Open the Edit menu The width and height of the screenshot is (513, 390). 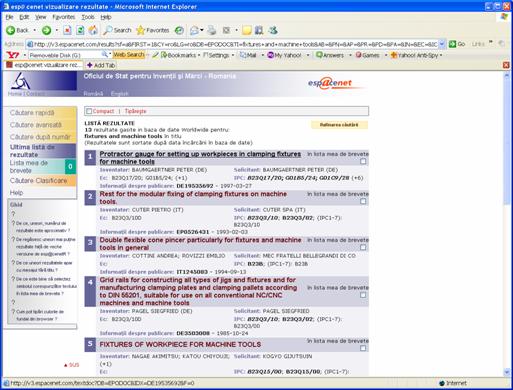[24, 17]
